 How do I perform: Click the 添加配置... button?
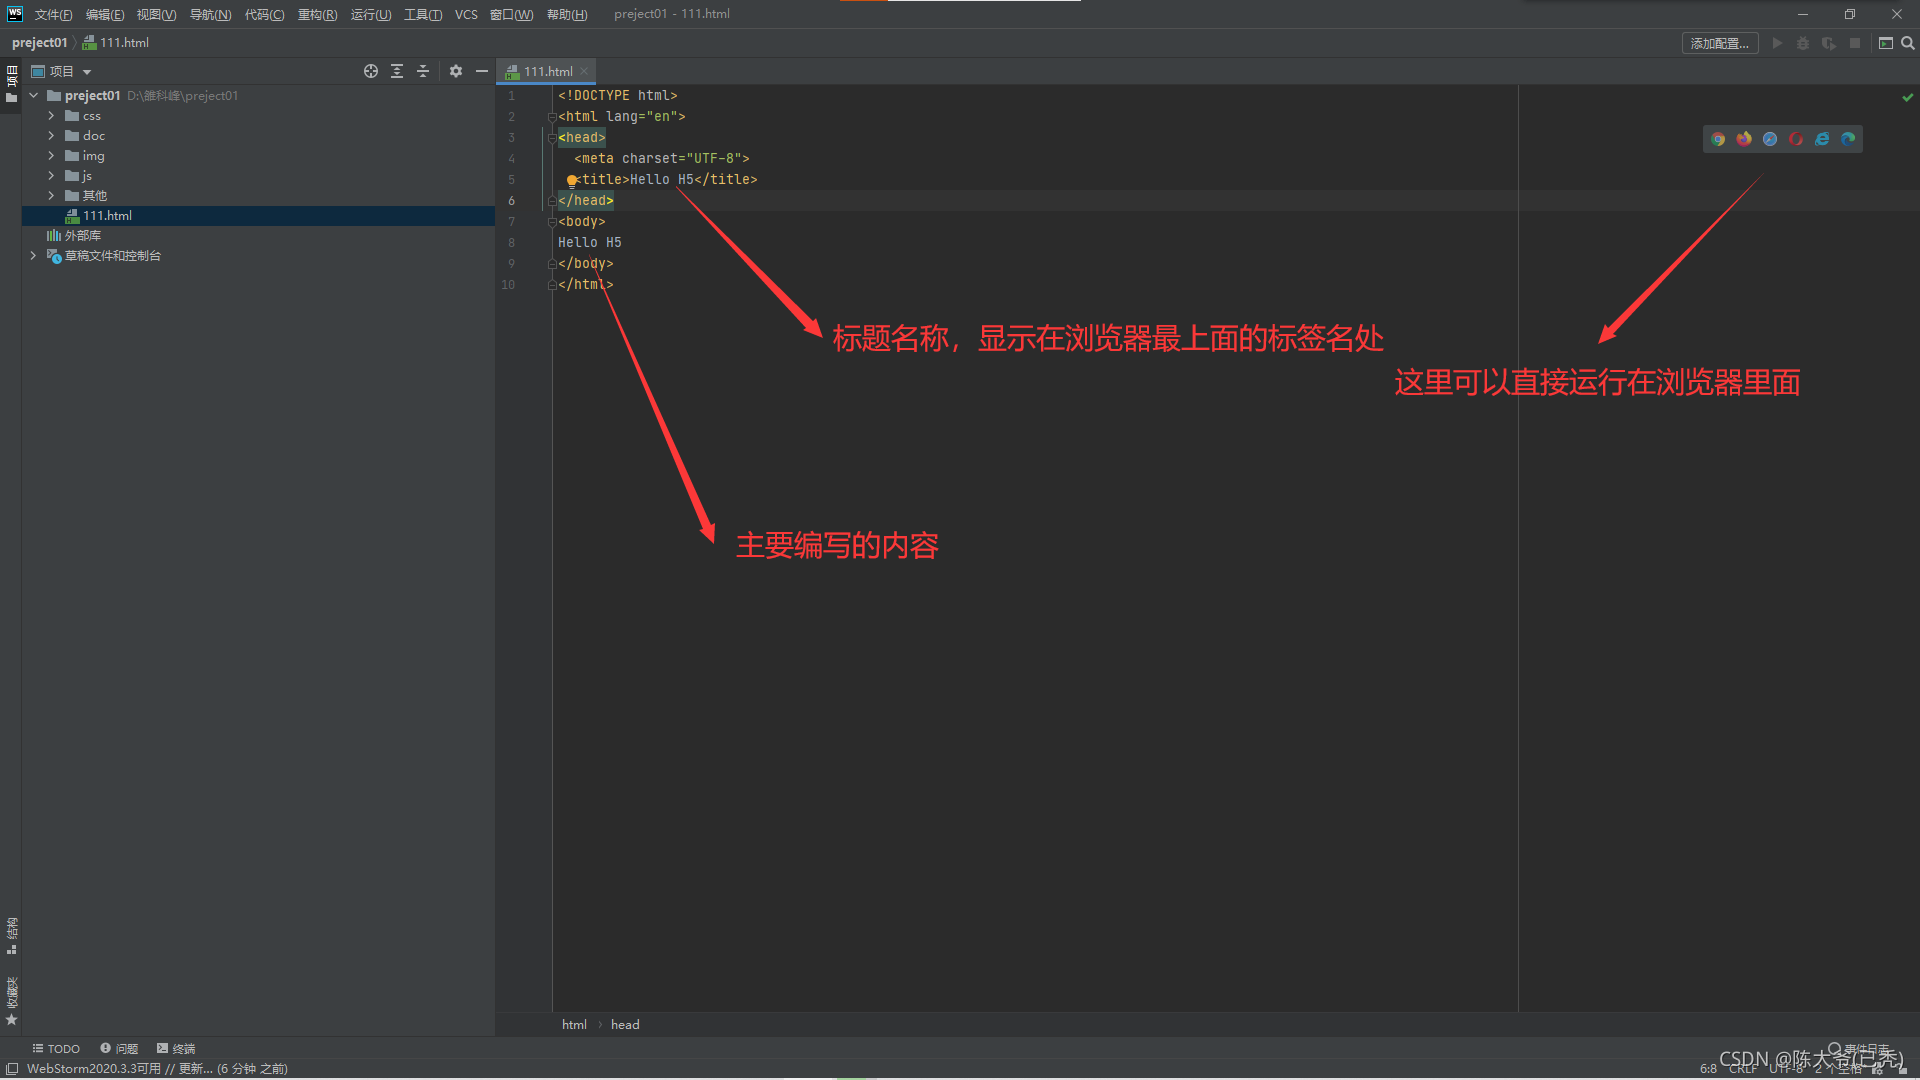coord(1719,43)
